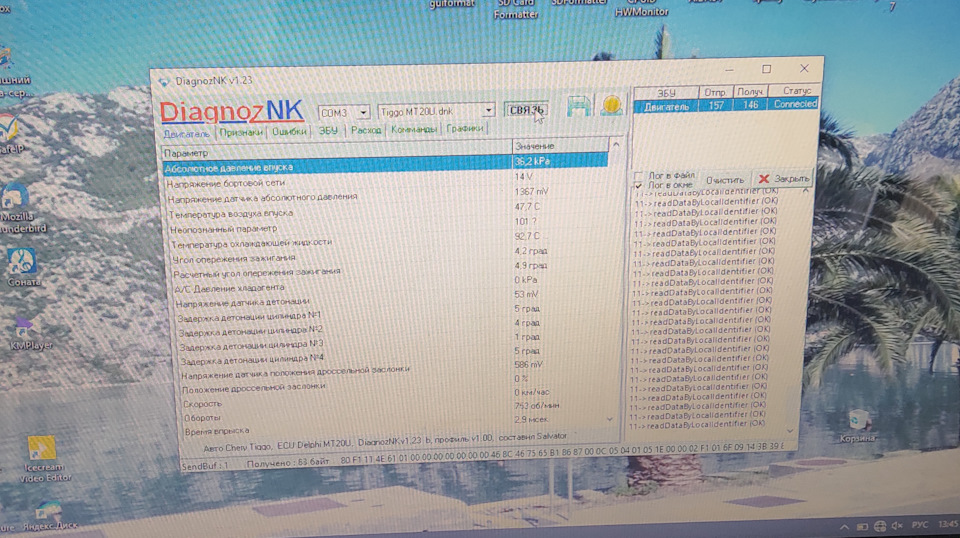Open the Корзина recycle bin icon
Viewport: 960px width, 538px height.
click(857, 426)
